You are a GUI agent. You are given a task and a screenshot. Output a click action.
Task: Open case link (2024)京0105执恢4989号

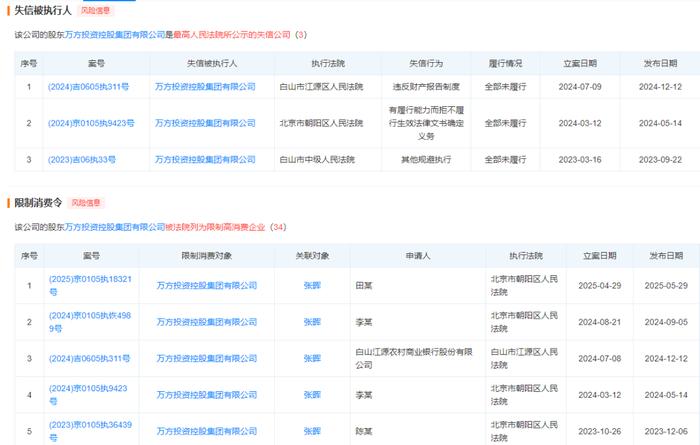pyautogui.click(x=90, y=322)
